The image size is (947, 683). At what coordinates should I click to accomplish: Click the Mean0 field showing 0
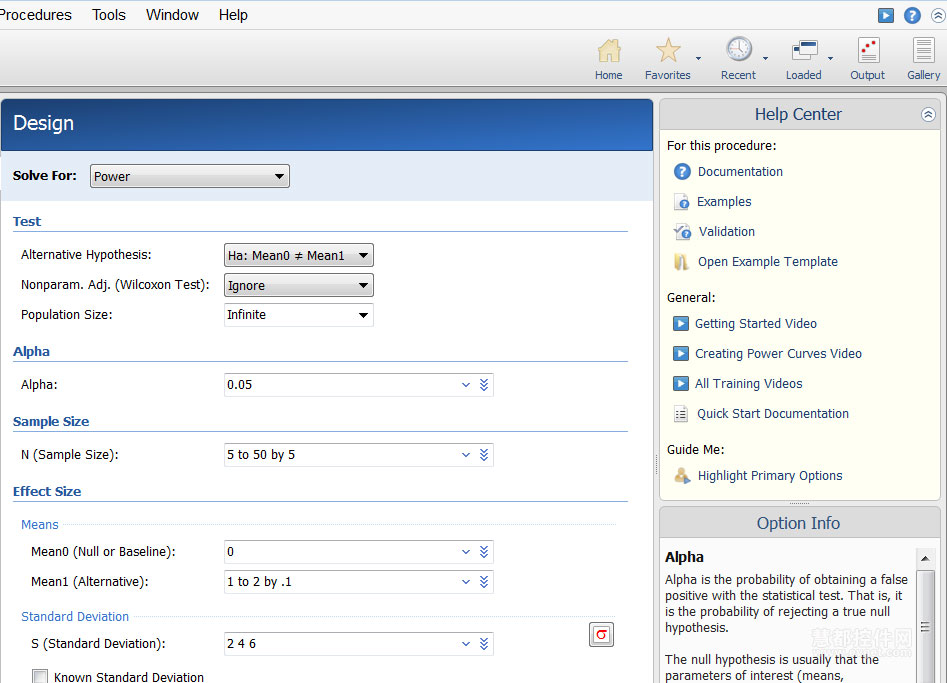(x=359, y=551)
